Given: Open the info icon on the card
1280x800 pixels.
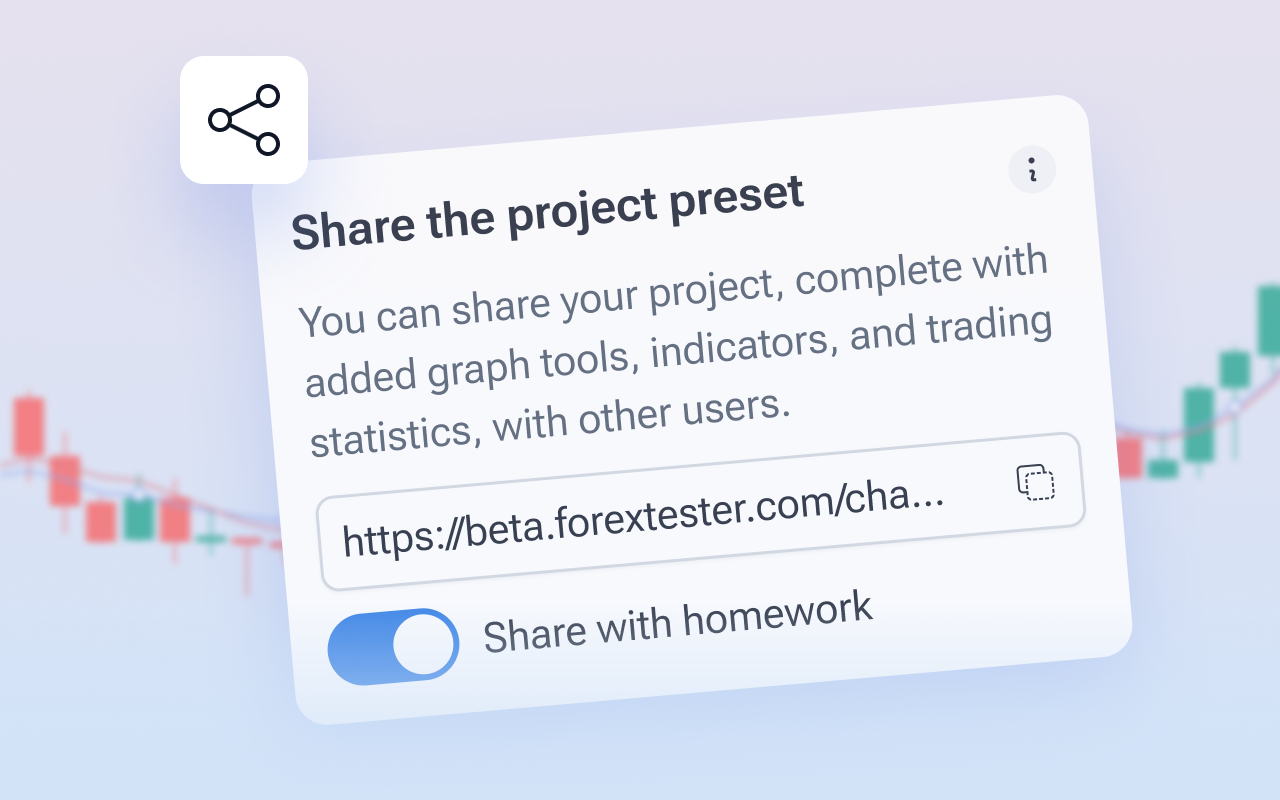Looking at the screenshot, I should click(1032, 169).
